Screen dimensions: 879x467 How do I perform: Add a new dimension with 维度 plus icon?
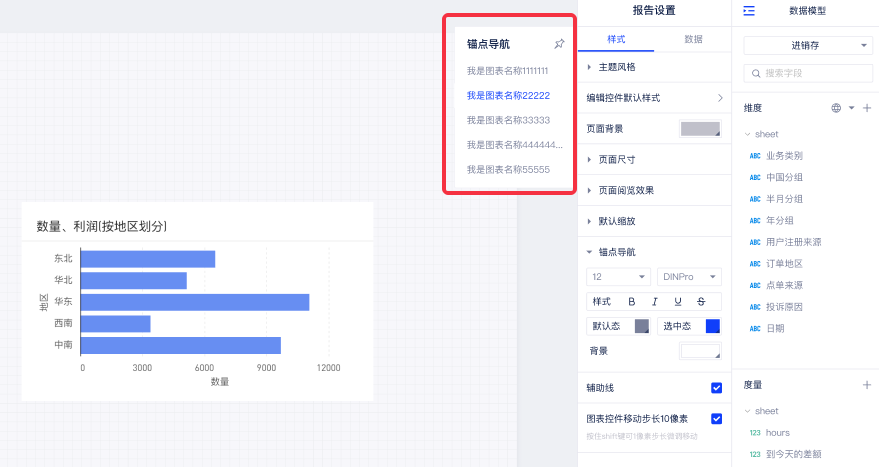click(x=866, y=108)
